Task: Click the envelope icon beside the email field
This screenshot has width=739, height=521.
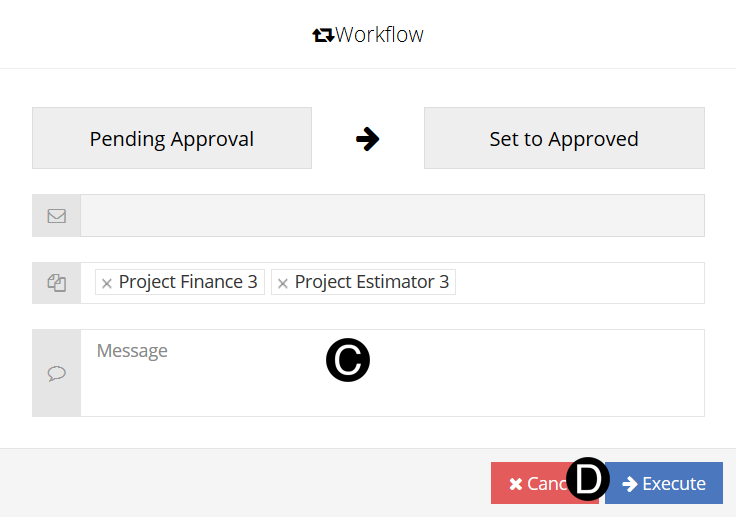Action: pos(57,215)
